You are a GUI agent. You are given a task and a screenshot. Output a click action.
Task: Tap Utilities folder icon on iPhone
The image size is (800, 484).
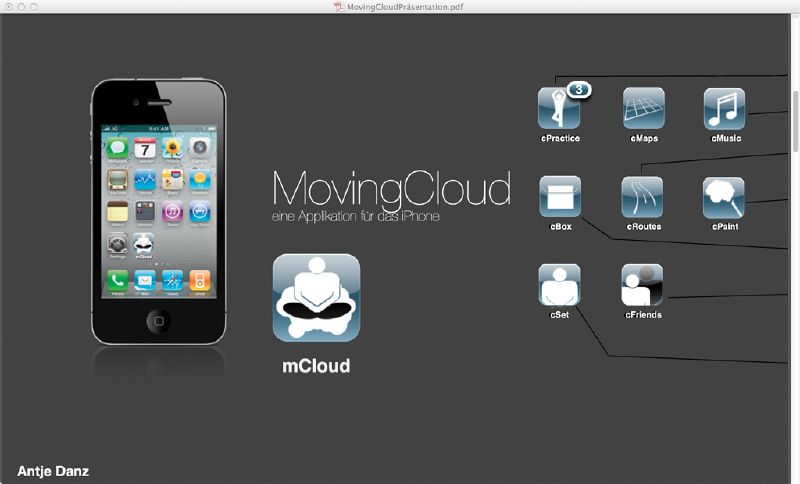pos(145,211)
